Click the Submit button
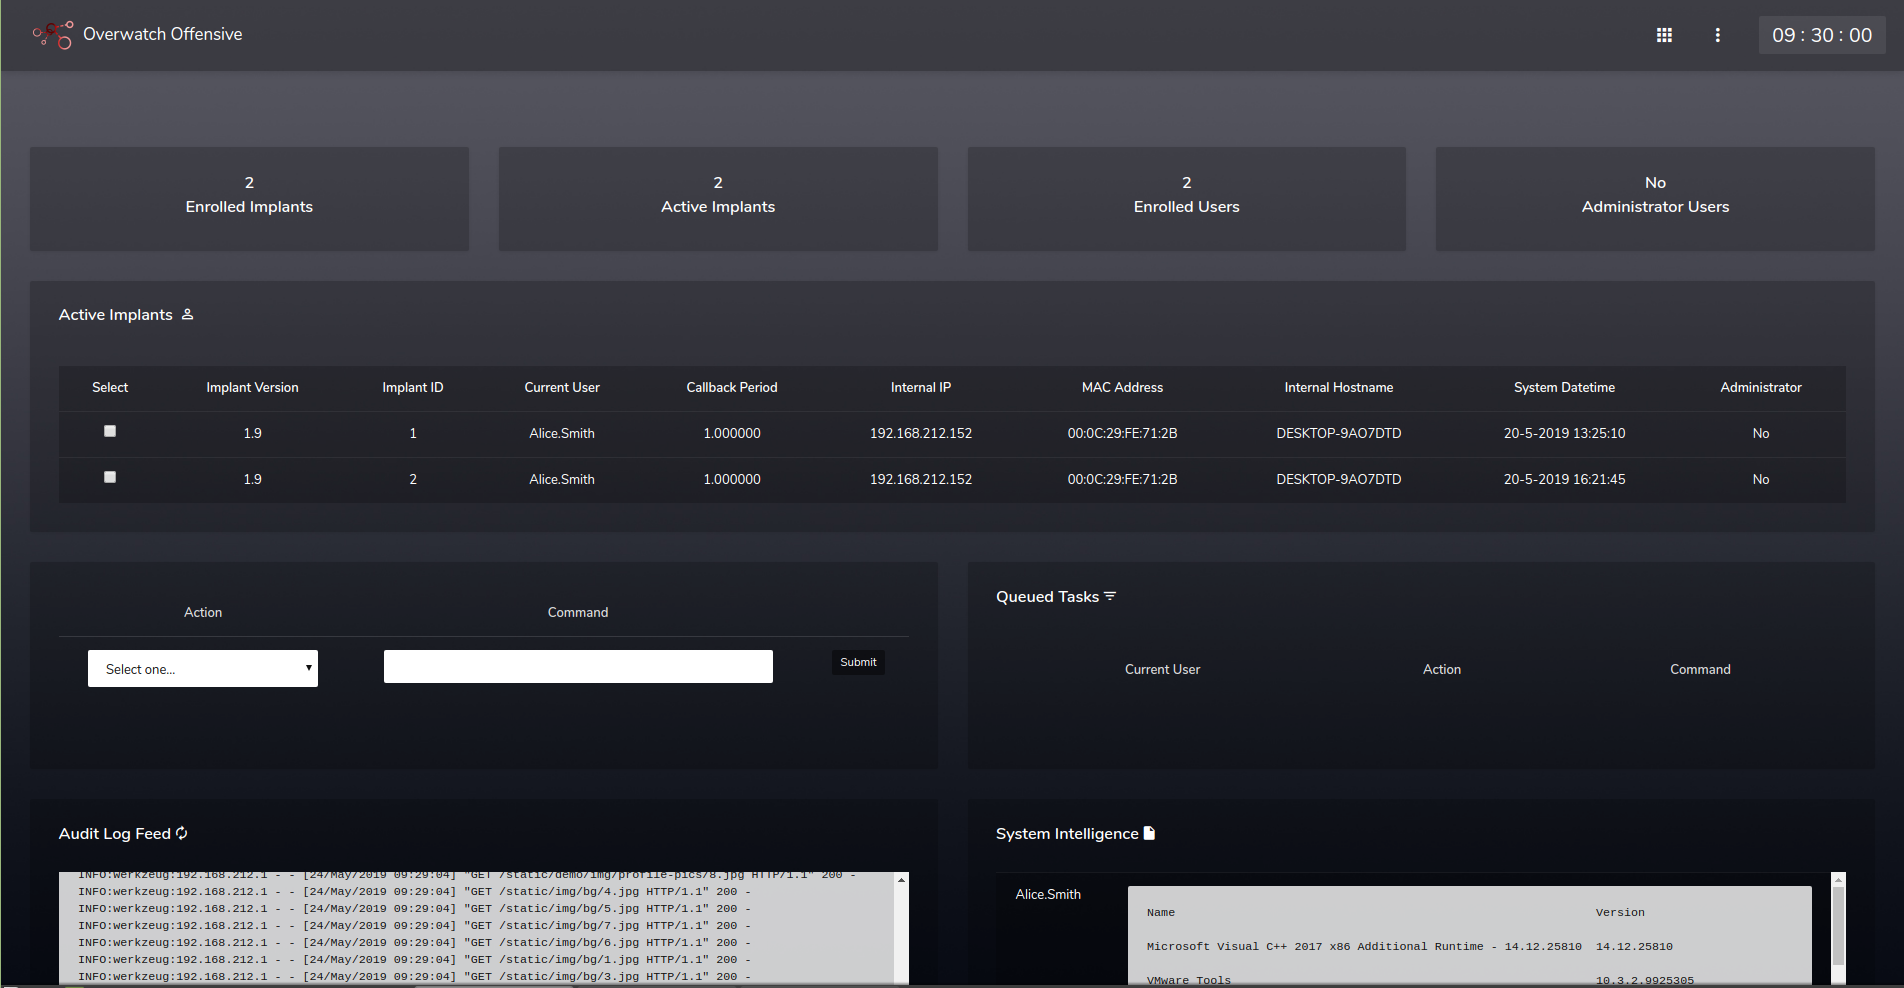 [x=858, y=662]
